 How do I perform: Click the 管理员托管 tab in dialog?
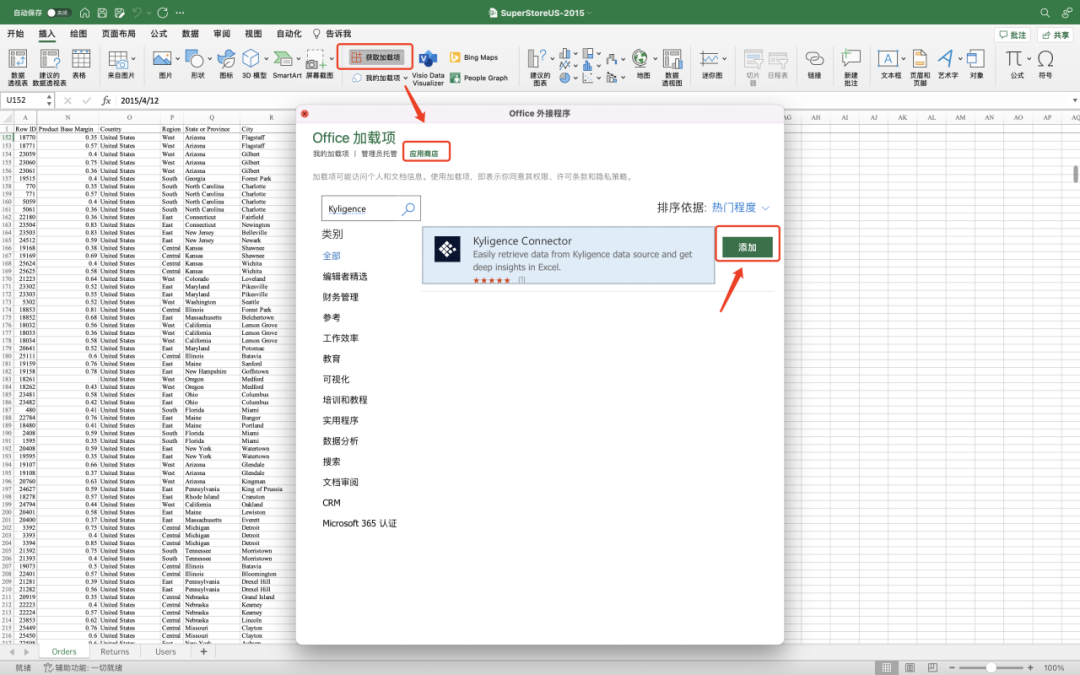tap(379, 154)
